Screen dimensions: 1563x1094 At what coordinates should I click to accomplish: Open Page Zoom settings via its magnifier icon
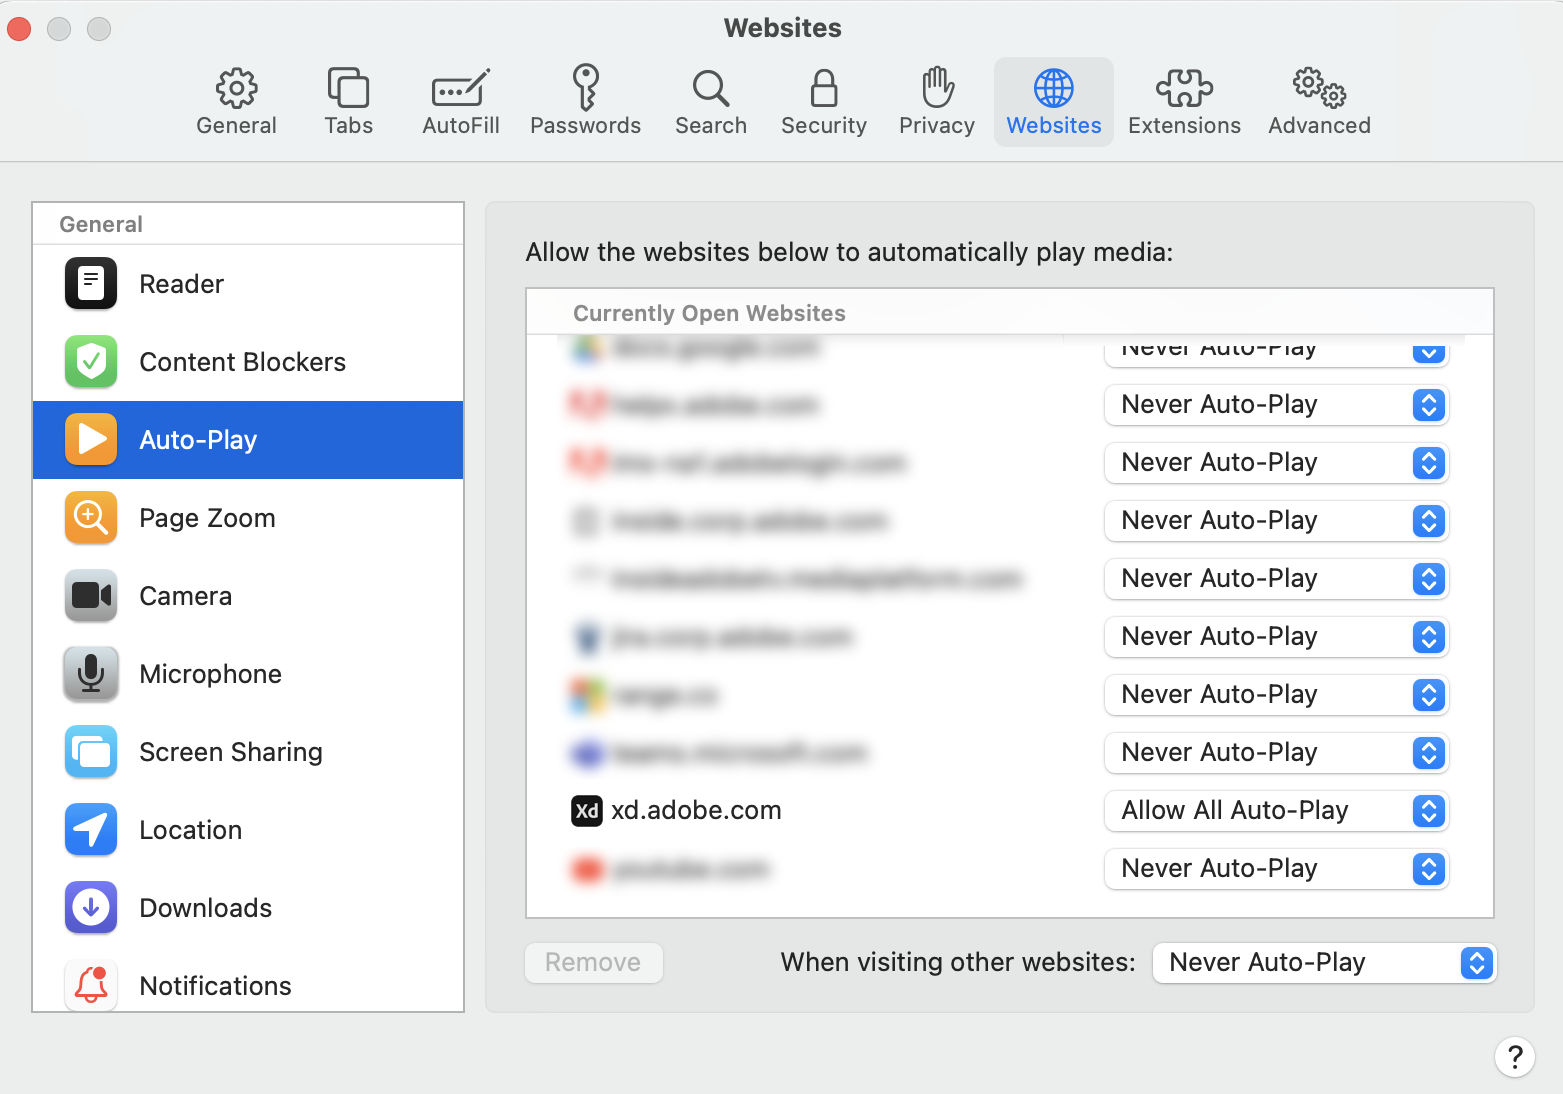pos(90,517)
